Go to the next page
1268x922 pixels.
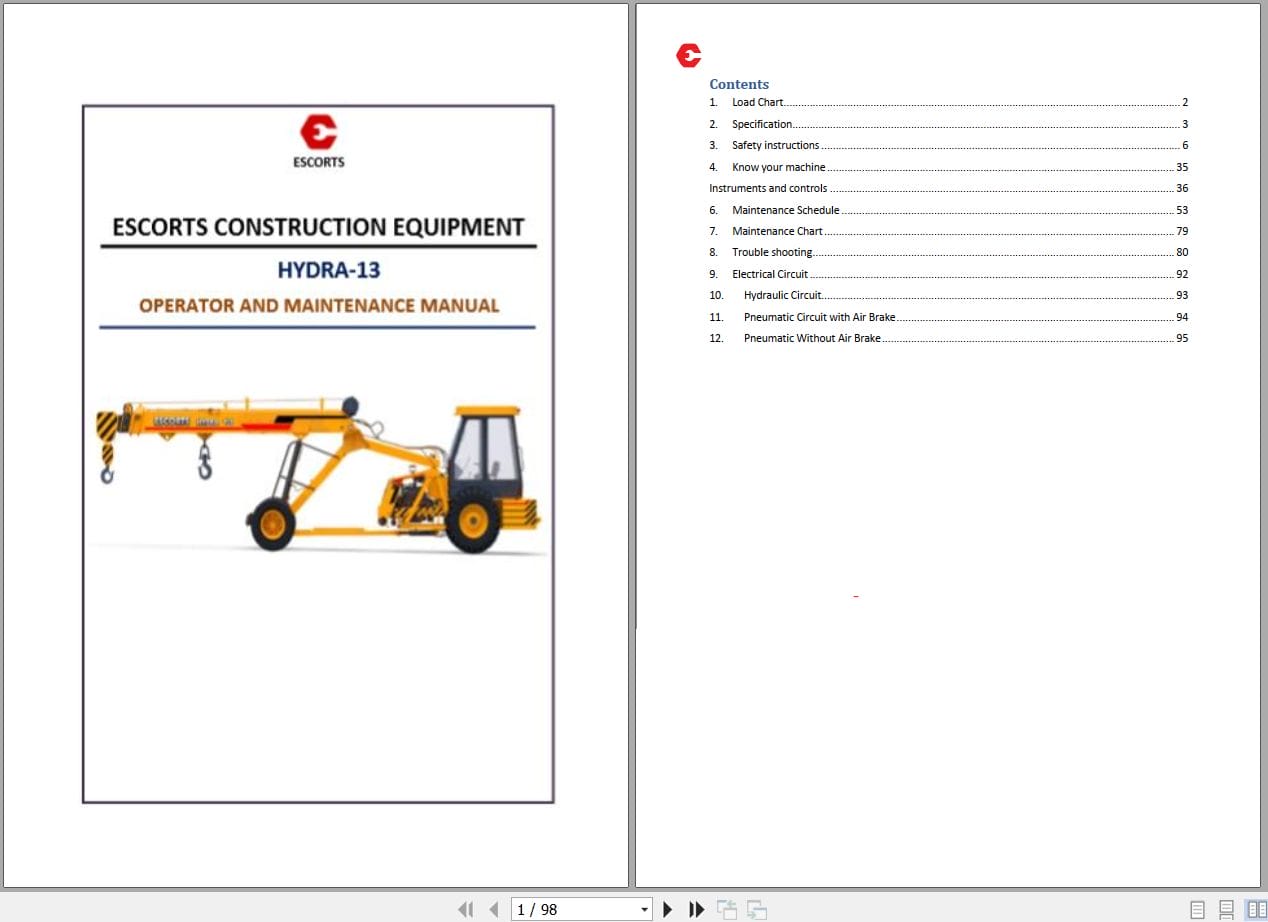(668, 909)
